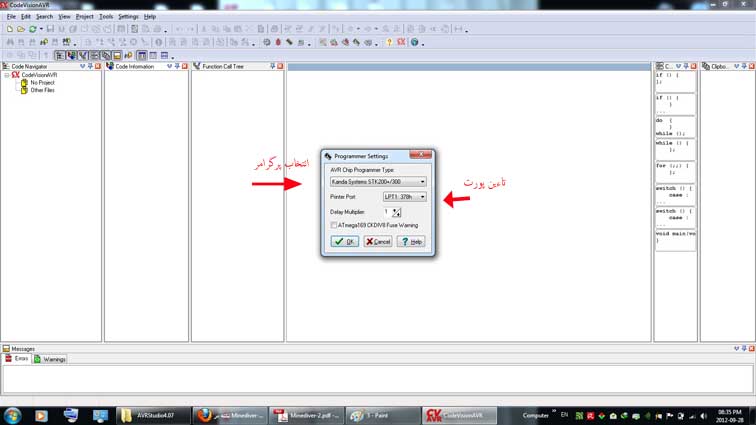Open the media player taskbar icon

click(41, 415)
